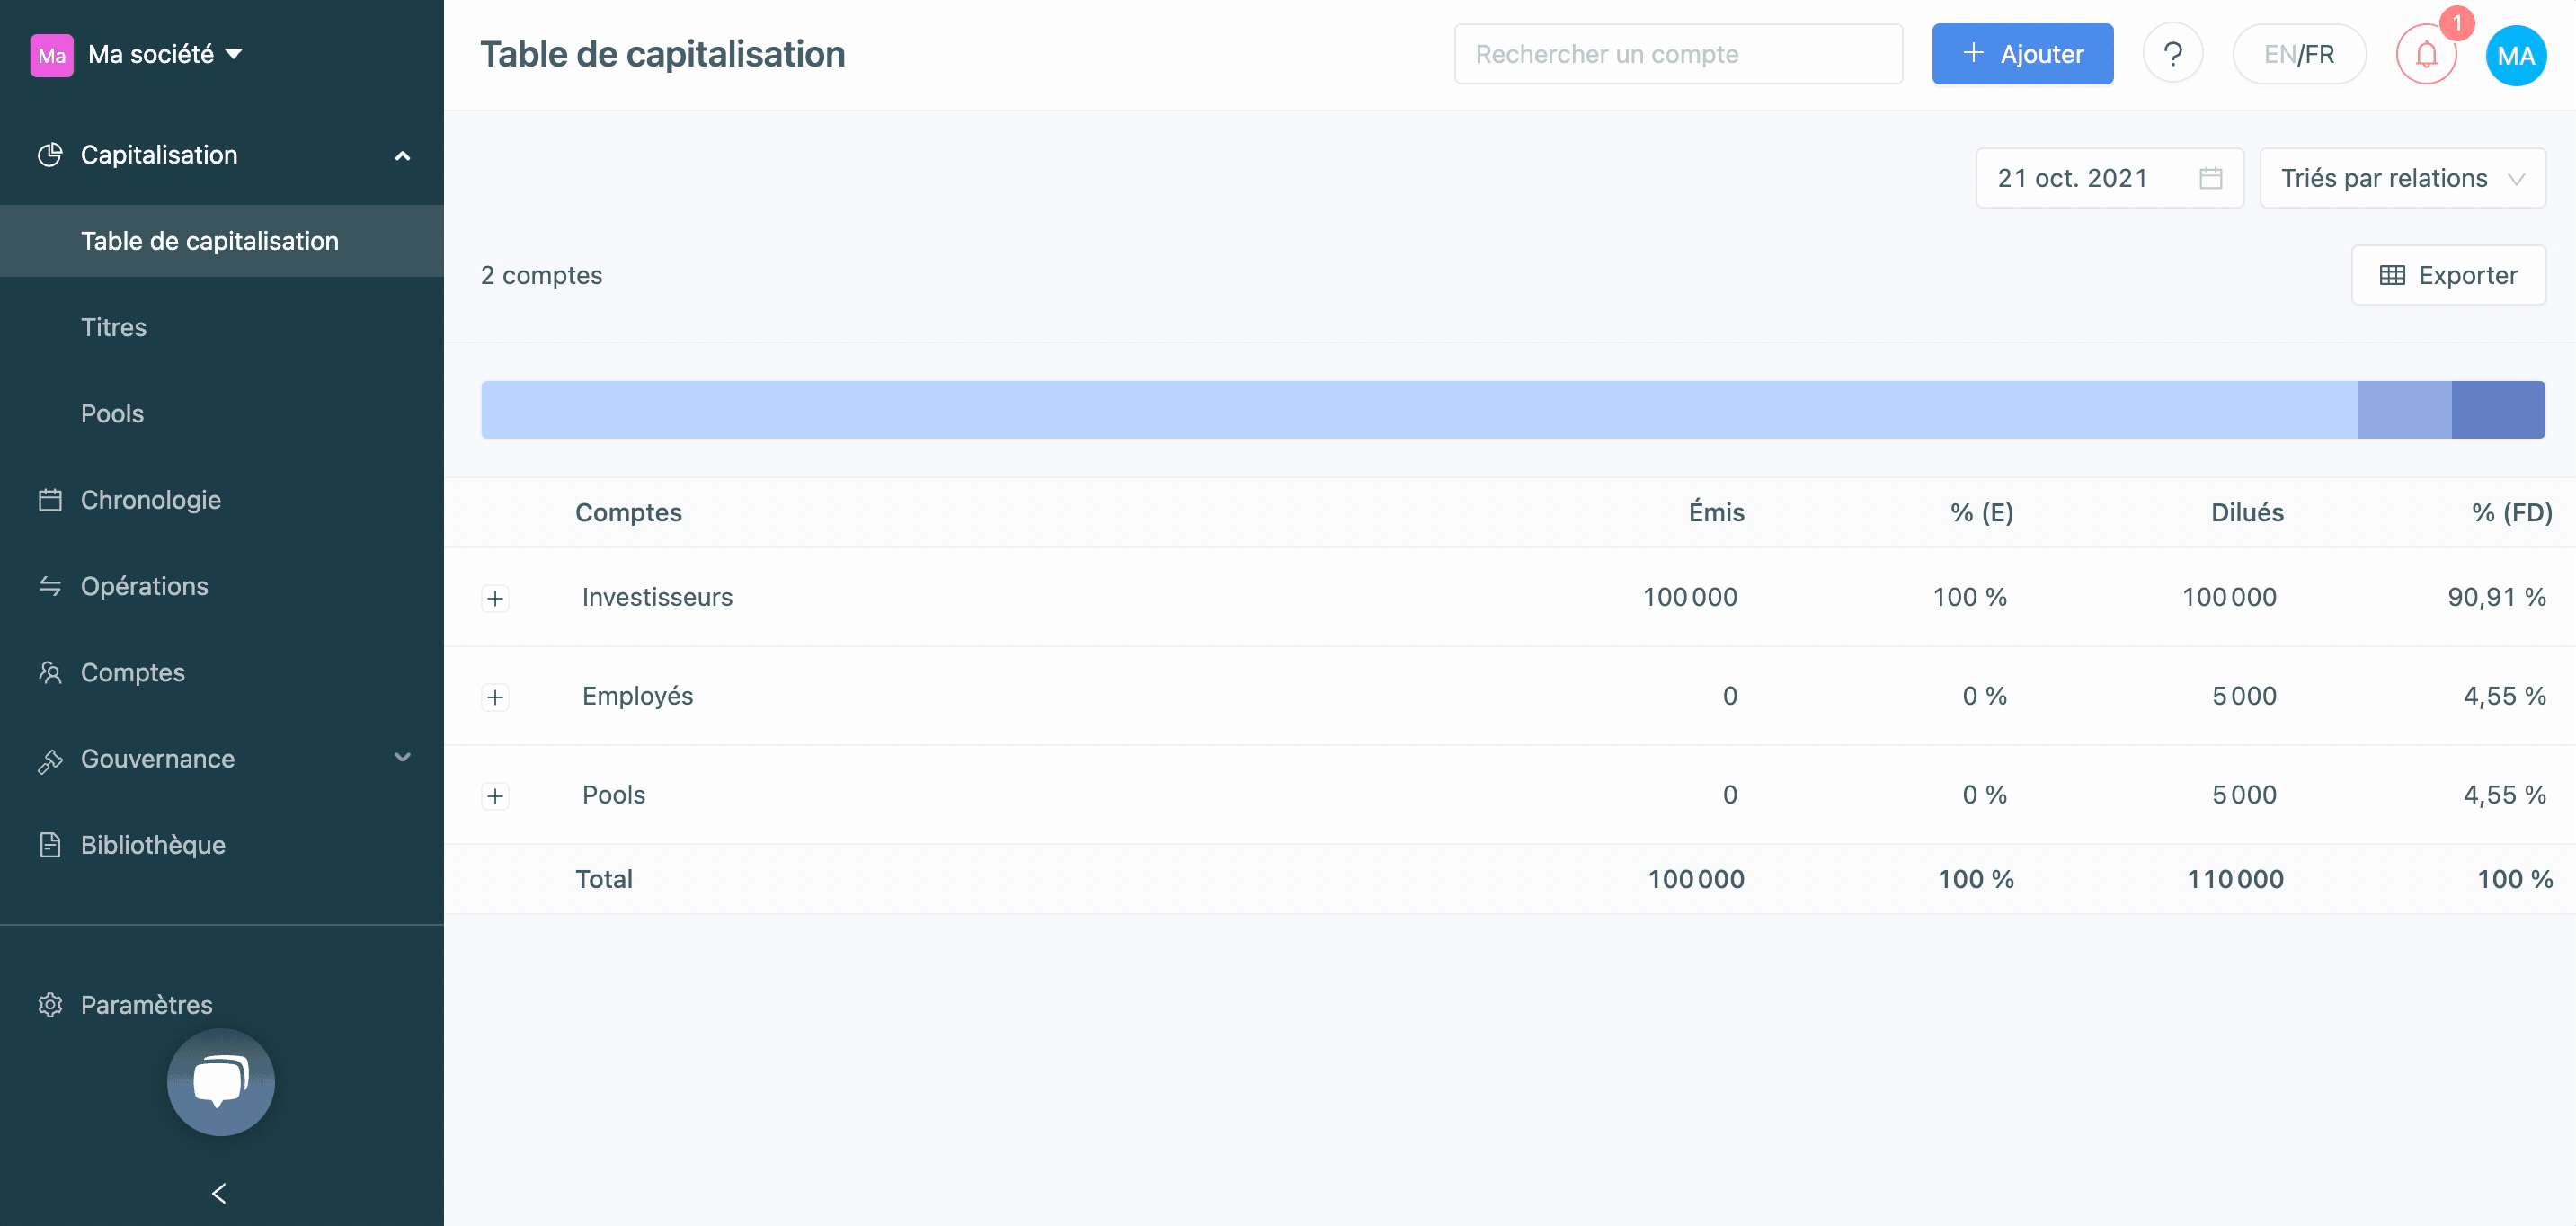The height and width of the screenshot is (1226, 2576).
Task: Click the Paramètres gear icon
Action: click(50, 1005)
